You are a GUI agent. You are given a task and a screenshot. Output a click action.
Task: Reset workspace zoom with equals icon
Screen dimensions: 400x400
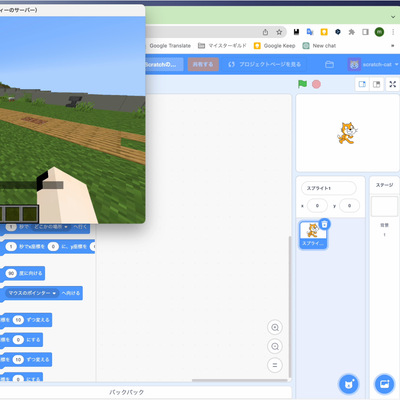(x=275, y=365)
